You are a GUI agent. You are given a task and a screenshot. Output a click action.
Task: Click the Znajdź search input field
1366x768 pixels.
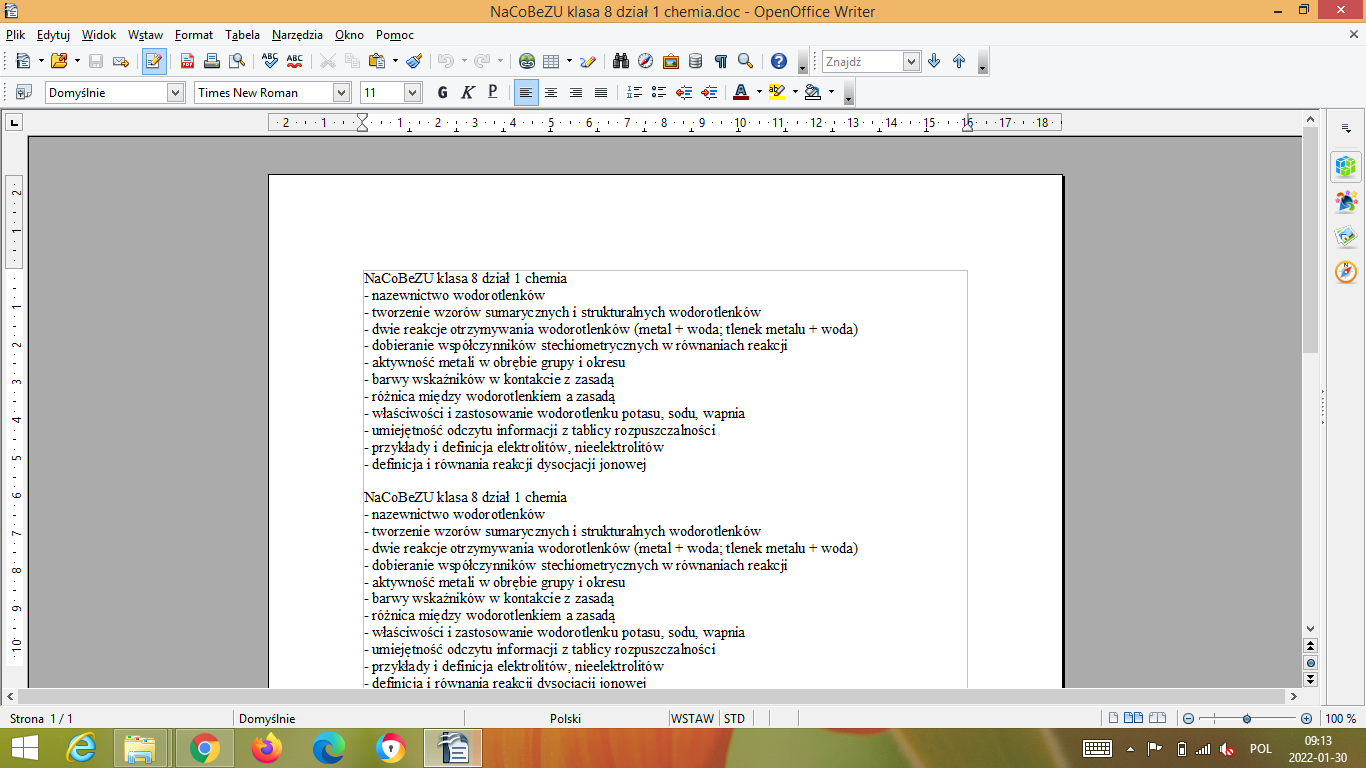[862, 61]
